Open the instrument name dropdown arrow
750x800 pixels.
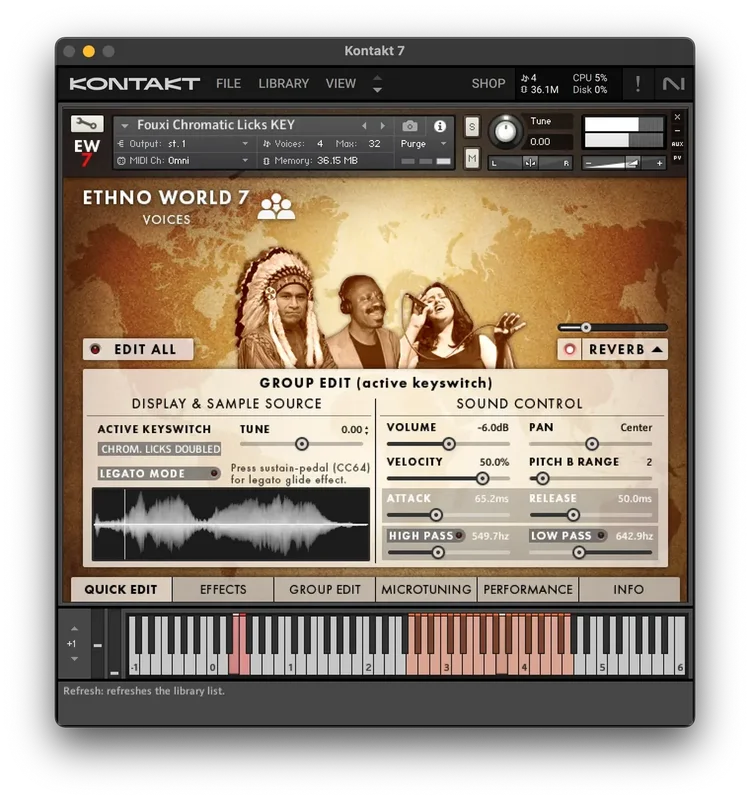124,125
